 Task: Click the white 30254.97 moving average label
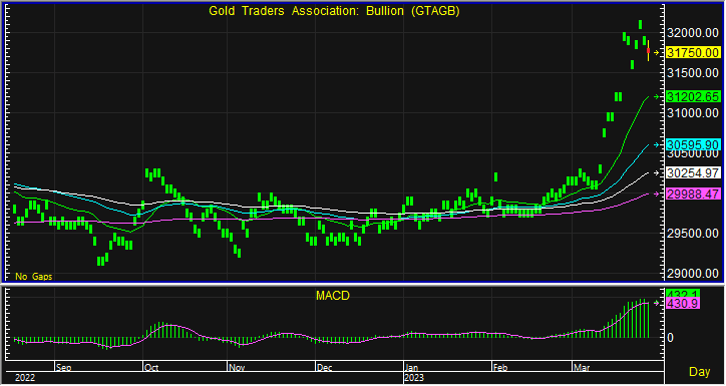click(693, 173)
